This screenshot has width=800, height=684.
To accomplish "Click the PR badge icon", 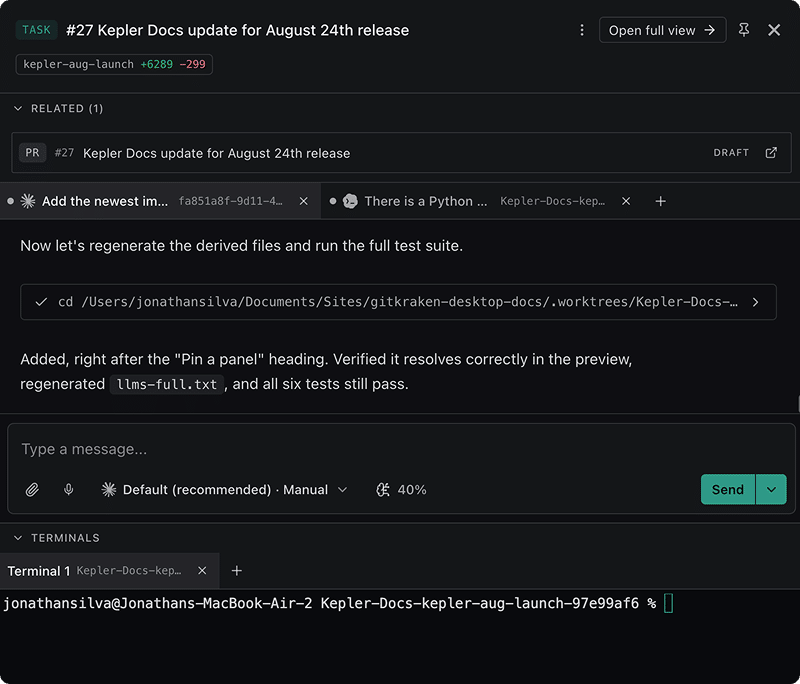I will (32, 153).
